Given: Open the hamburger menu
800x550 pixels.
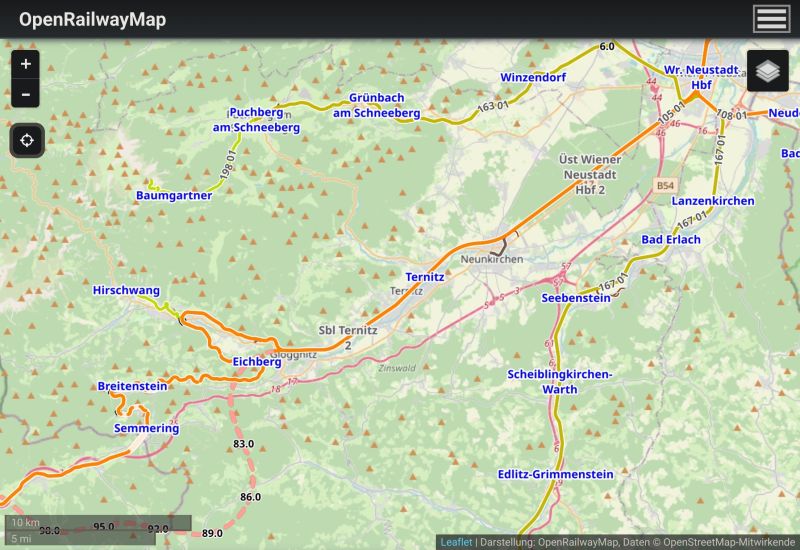Looking at the screenshot, I should 772,19.
